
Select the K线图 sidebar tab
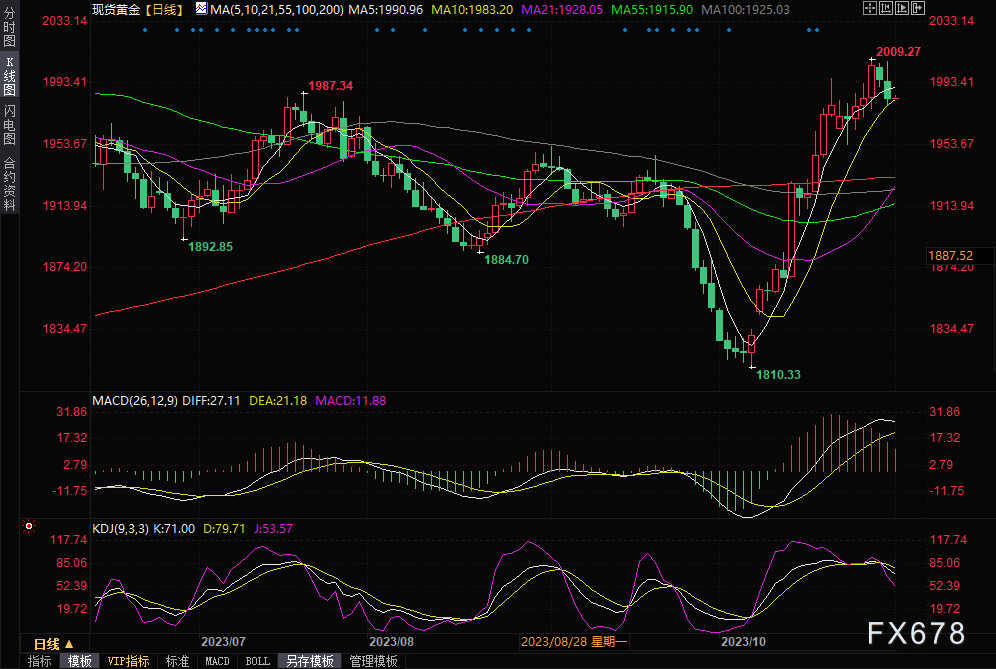pyautogui.click(x=10, y=75)
